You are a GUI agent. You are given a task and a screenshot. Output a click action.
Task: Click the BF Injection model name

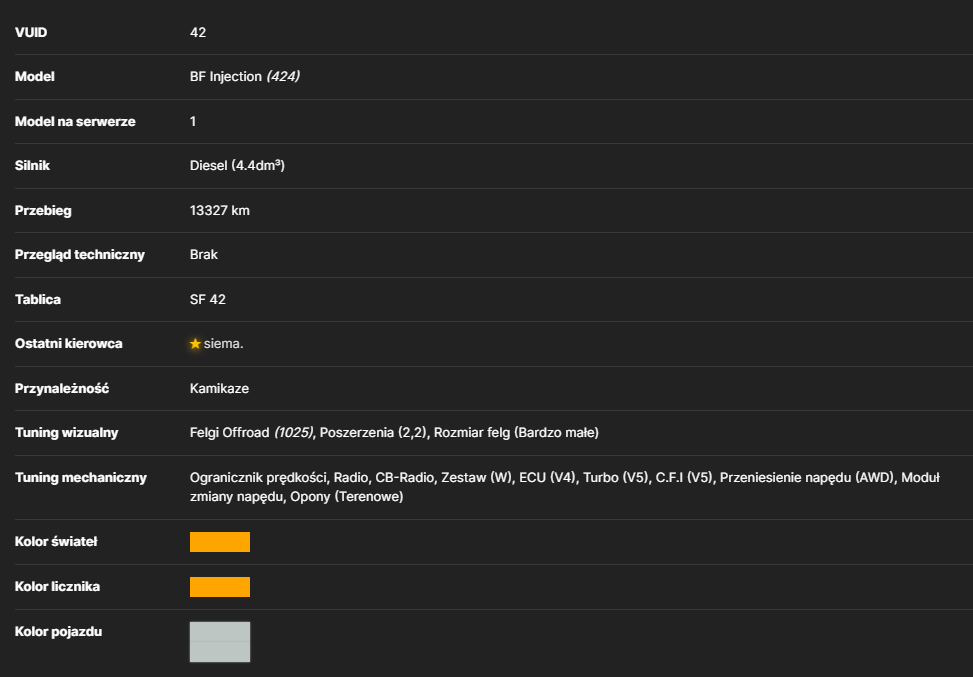[x=226, y=76]
